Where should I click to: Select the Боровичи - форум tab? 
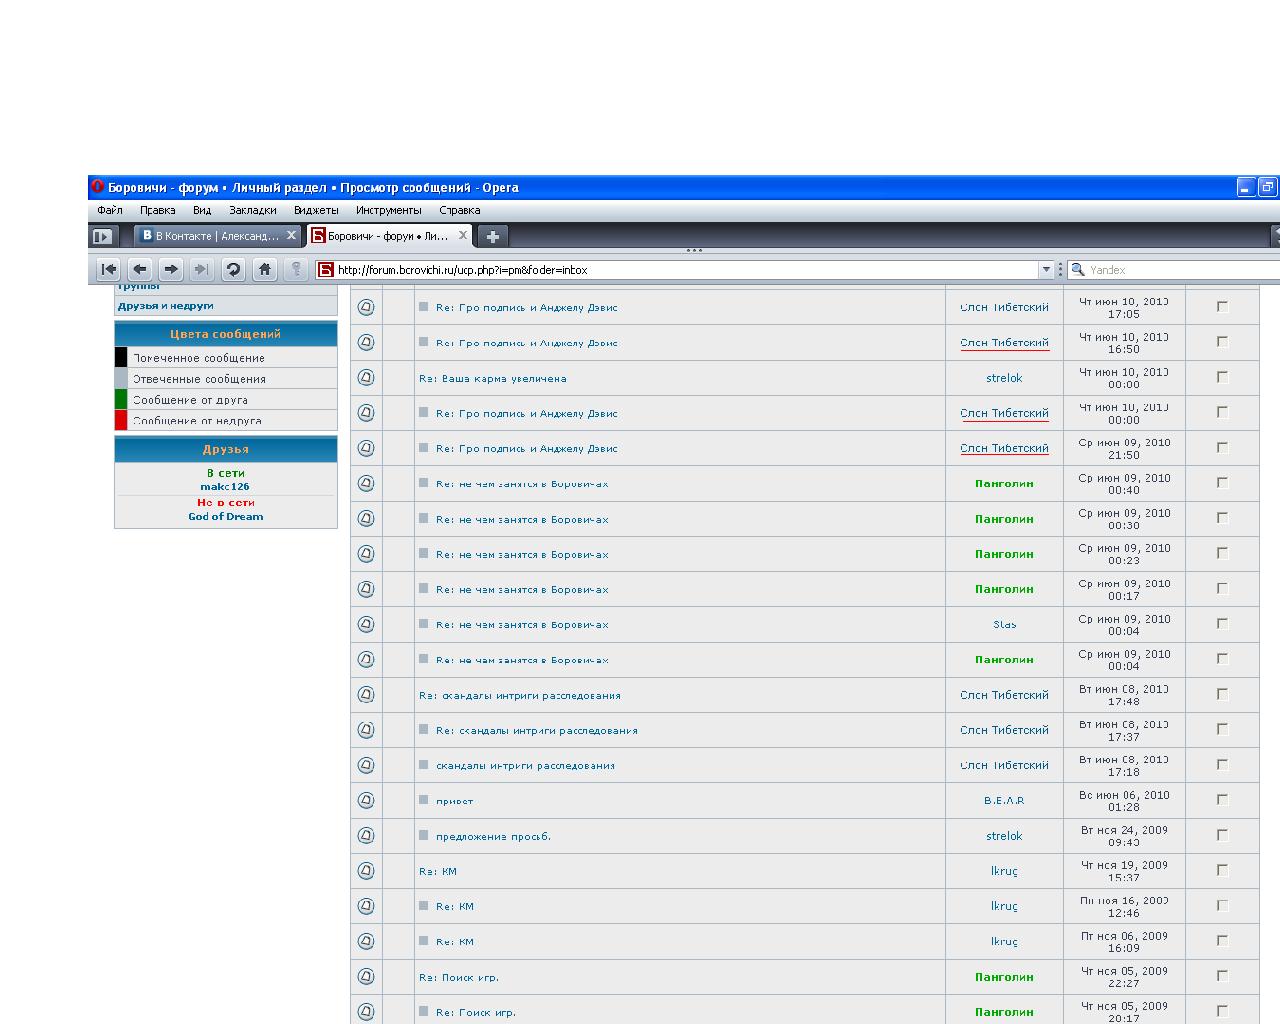click(x=389, y=236)
